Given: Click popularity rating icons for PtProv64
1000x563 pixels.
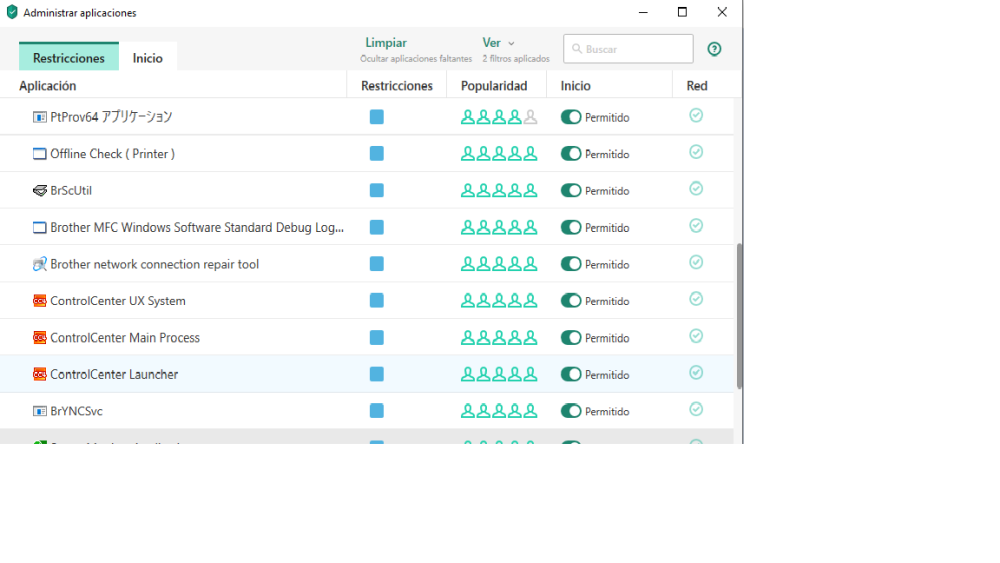Looking at the screenshot, I should [x=499, y=117].
